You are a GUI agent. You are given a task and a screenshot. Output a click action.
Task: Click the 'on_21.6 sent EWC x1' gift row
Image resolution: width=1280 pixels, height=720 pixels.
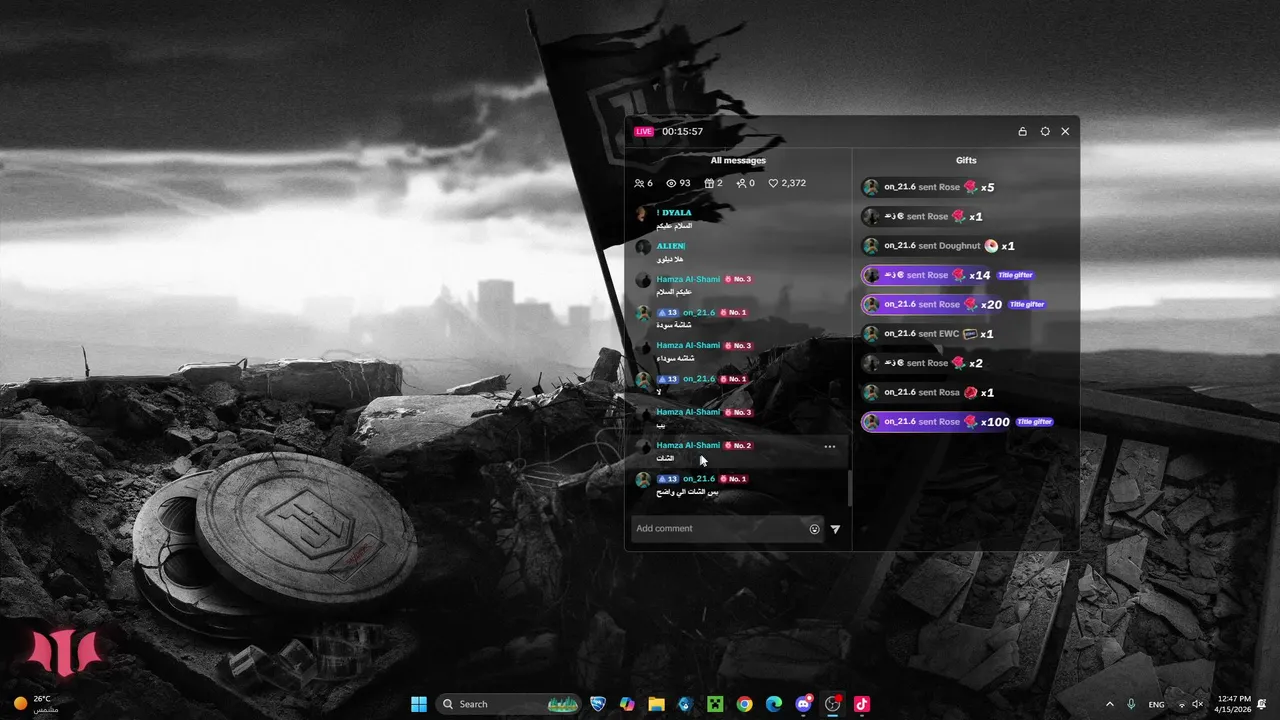929,334
